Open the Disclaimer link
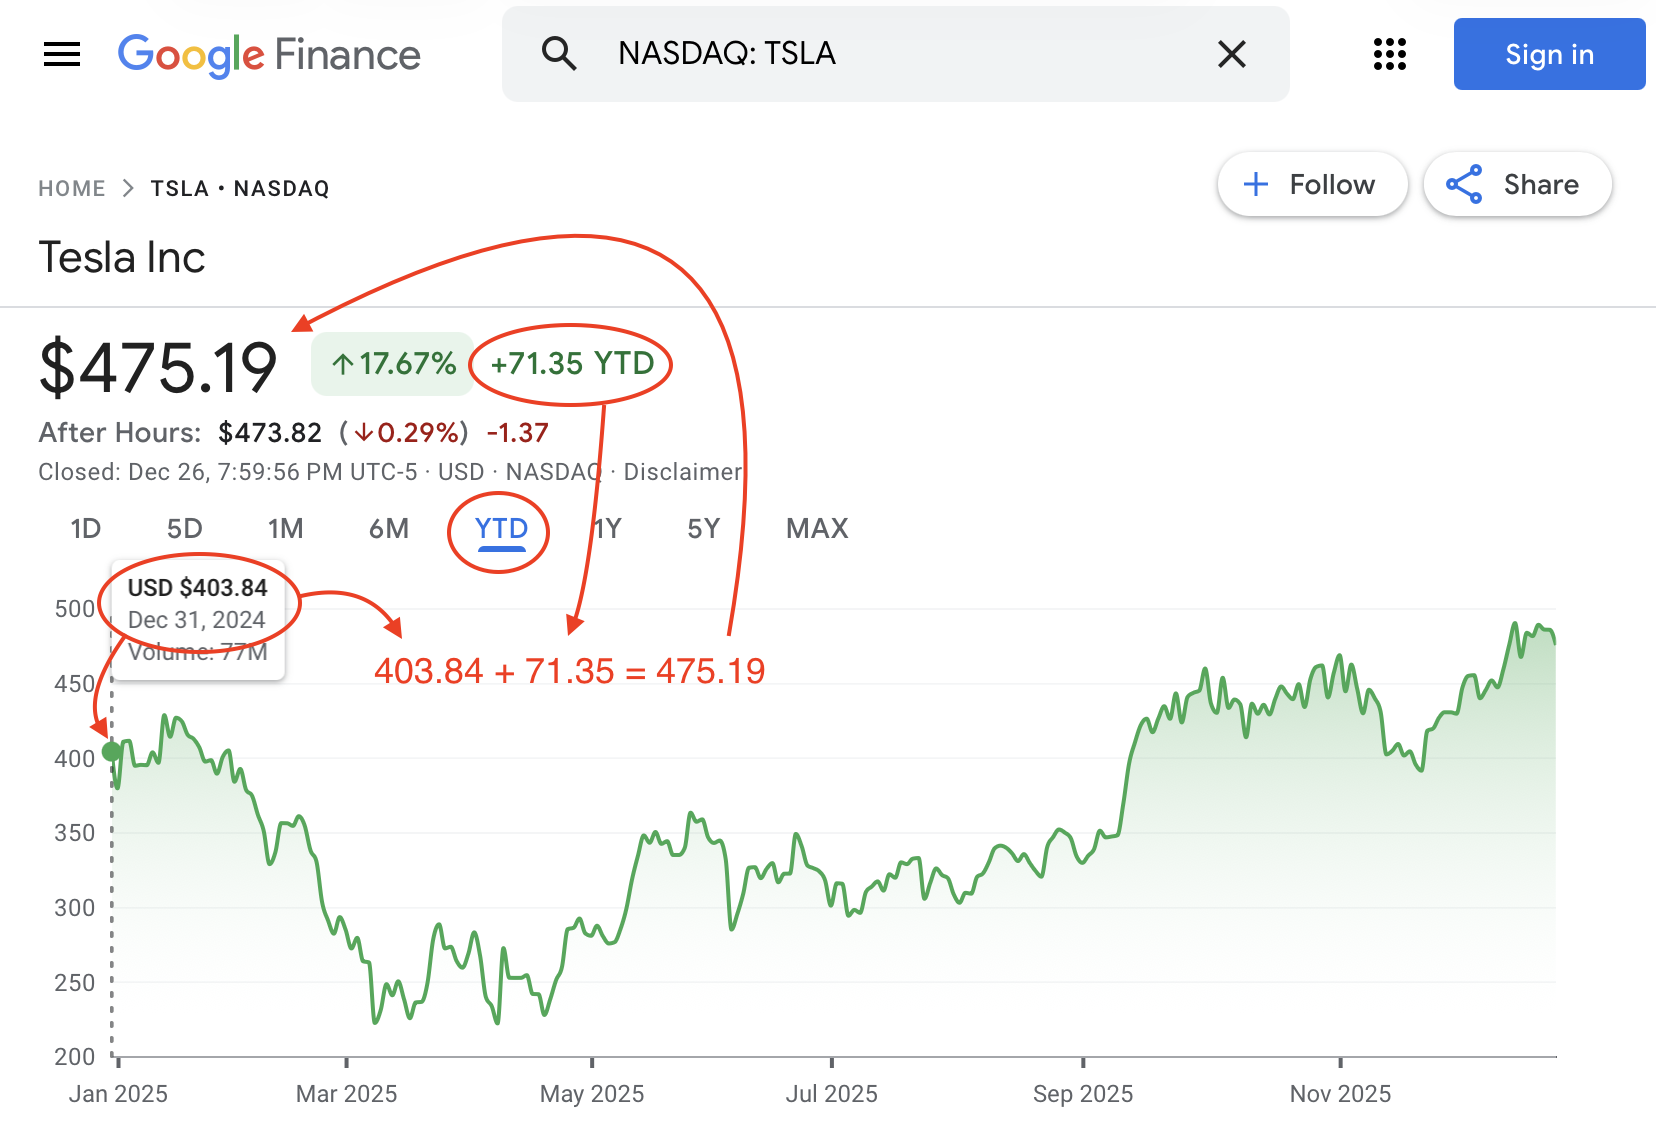Viewport: 1656px width, 1136px height. tap(682, 472)
